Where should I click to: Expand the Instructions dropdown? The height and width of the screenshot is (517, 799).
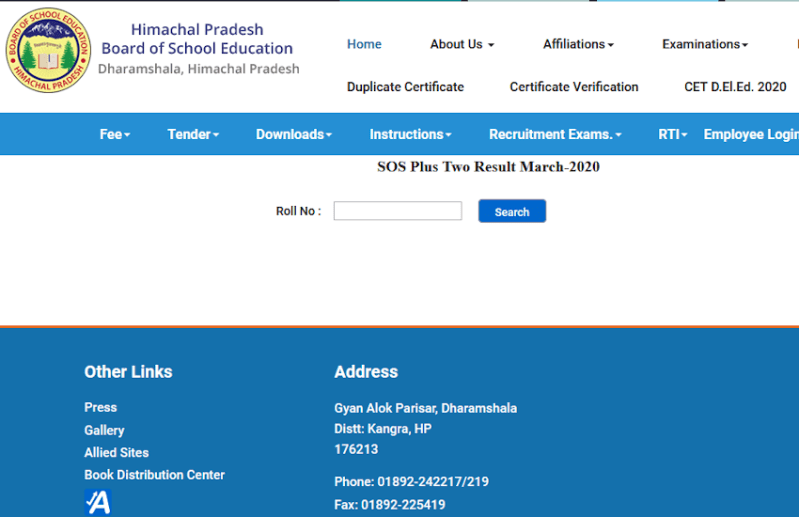click(410, 134)
